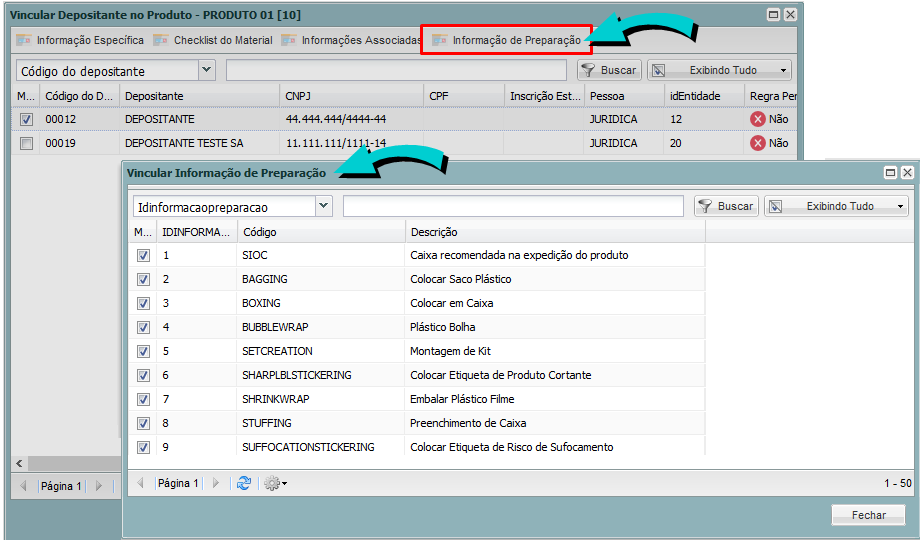Click Informações Associadas icon

point(288,40)
